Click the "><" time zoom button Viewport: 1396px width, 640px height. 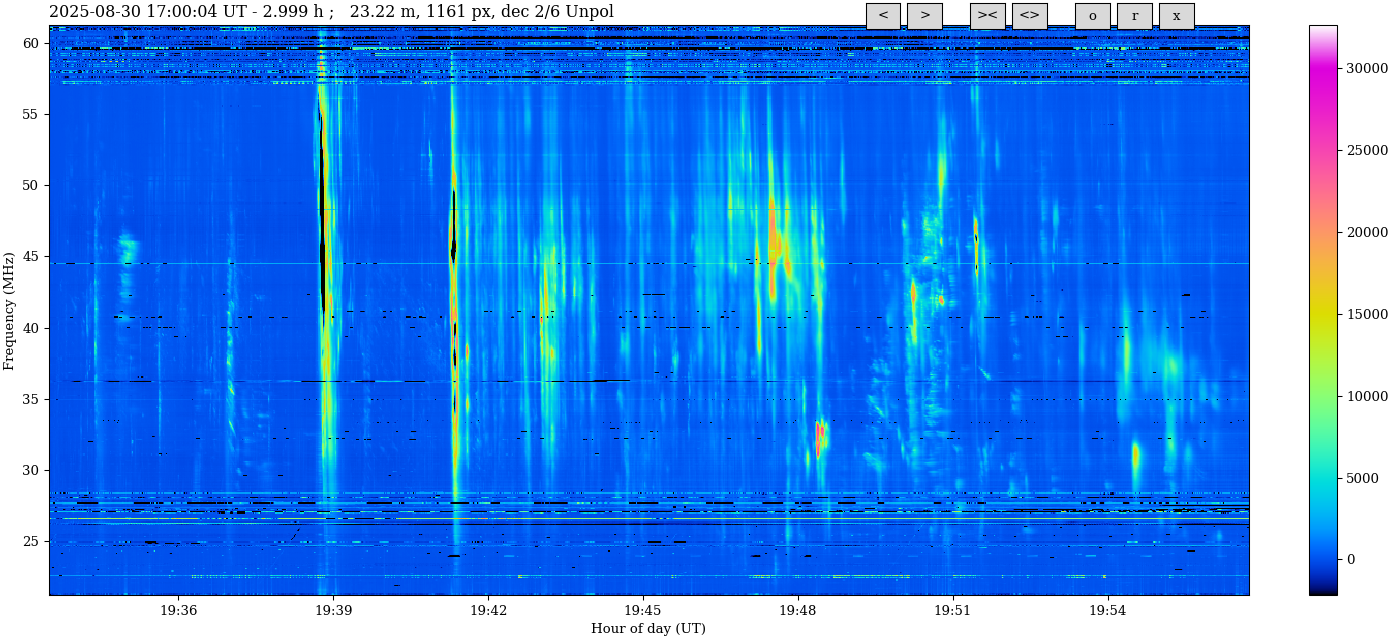pos(987,16)
